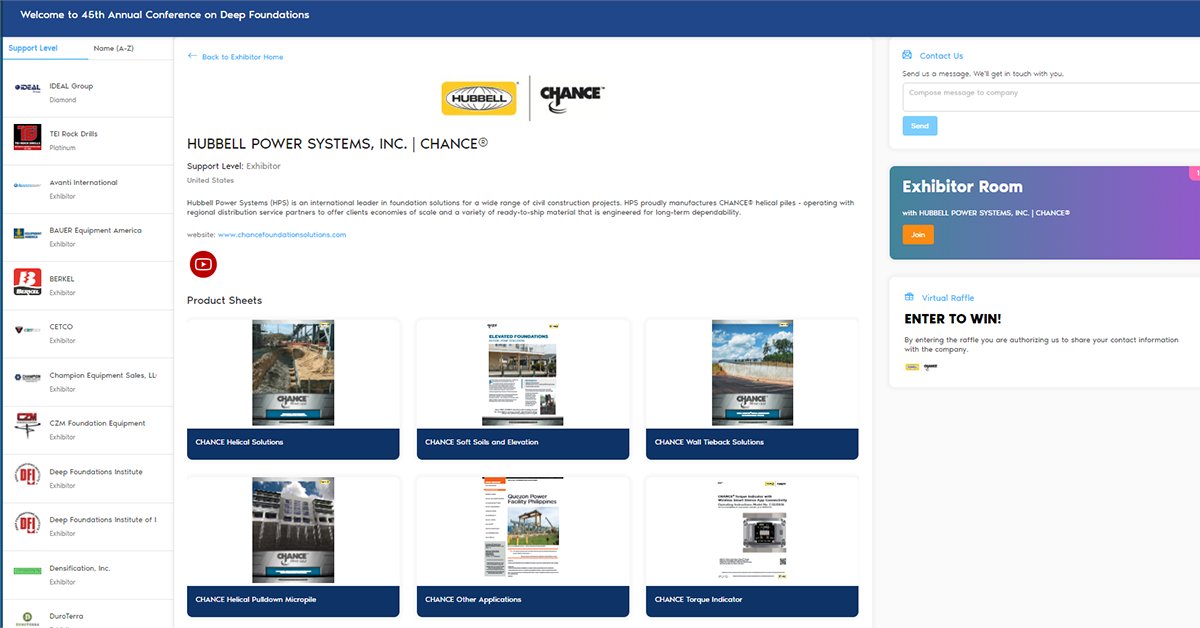Open the chancefoundationsolutions.com website link

tap(282, 234)
